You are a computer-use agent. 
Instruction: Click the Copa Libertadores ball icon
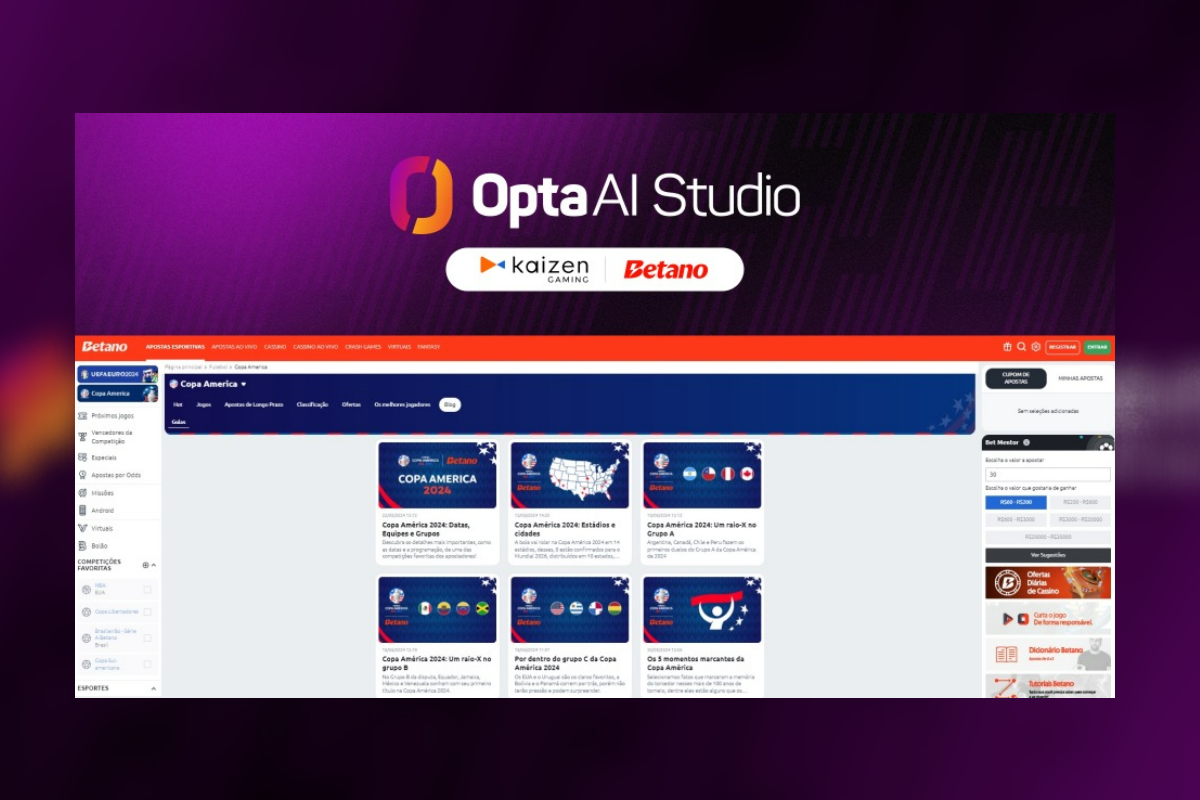pyautogui.click(x=87, y=612)
